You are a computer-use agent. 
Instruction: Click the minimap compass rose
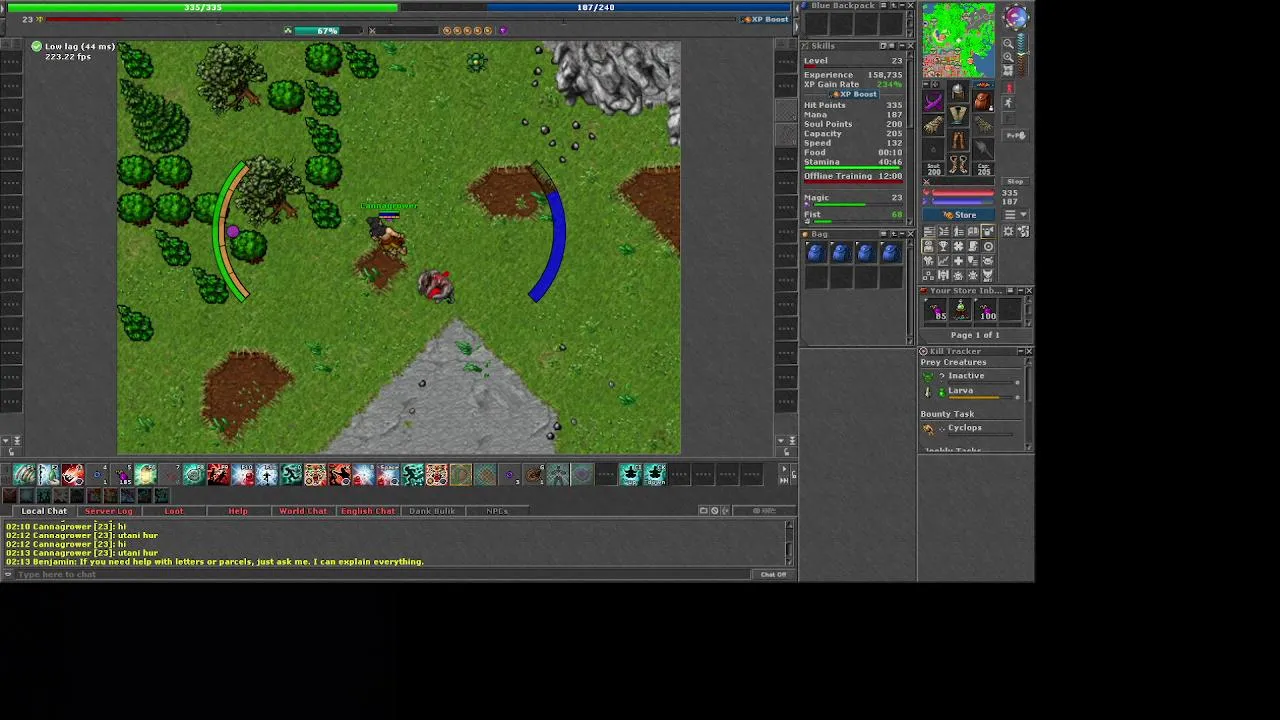pyautogui.click(x=1015, y=16)
